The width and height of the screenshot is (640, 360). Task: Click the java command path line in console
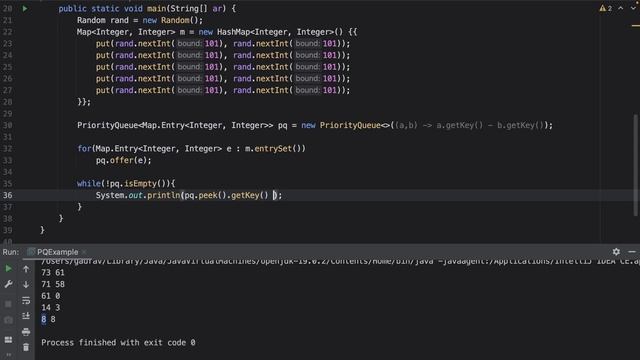point(340,262)
